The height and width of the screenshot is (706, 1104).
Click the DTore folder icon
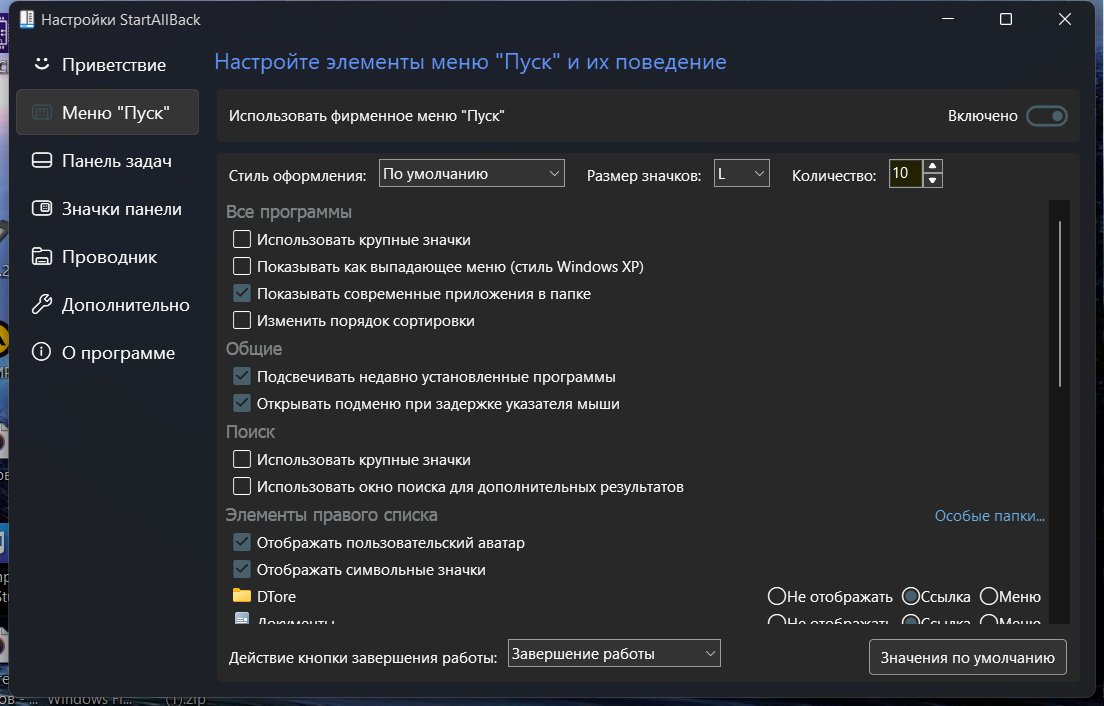coord(241,596)
